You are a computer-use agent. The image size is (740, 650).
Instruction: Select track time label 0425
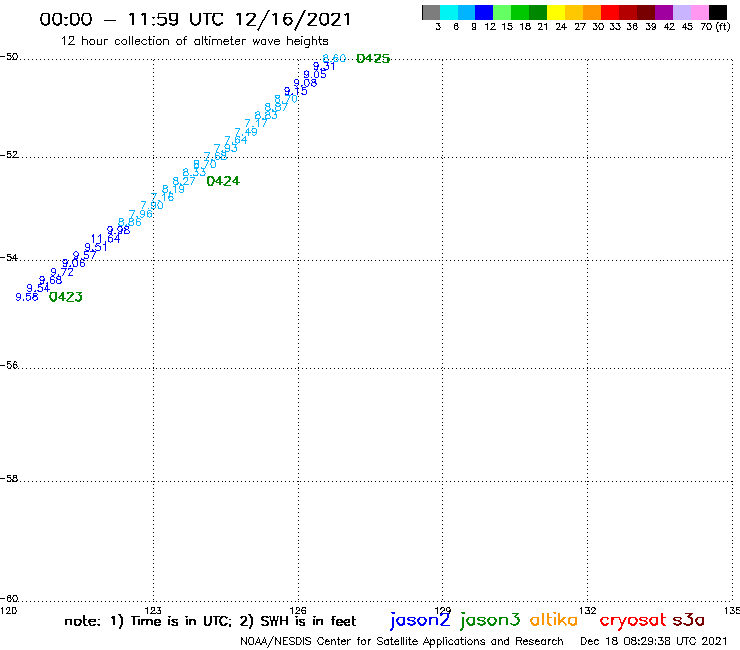[373, 59]
